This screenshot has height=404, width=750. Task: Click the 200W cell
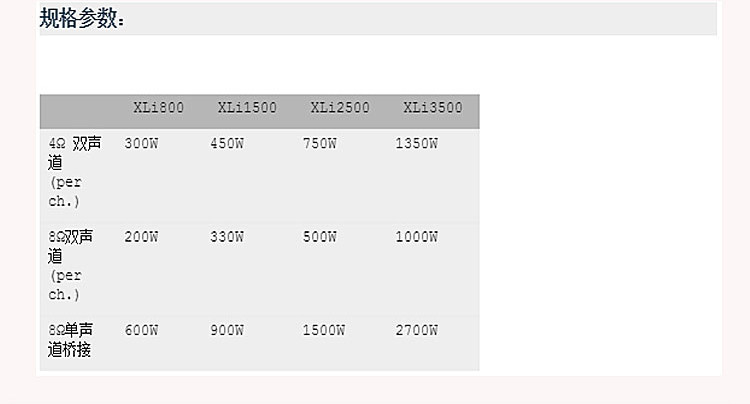141,237
